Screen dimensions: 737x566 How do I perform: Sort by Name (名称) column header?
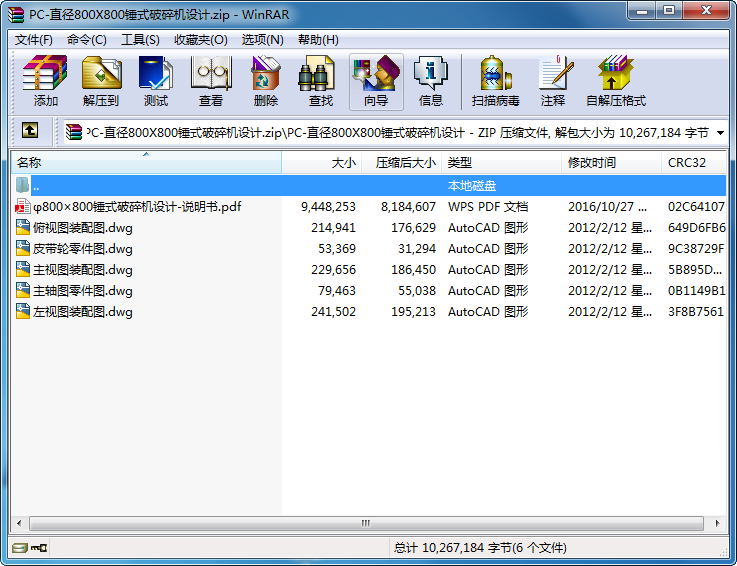point(146,163)
